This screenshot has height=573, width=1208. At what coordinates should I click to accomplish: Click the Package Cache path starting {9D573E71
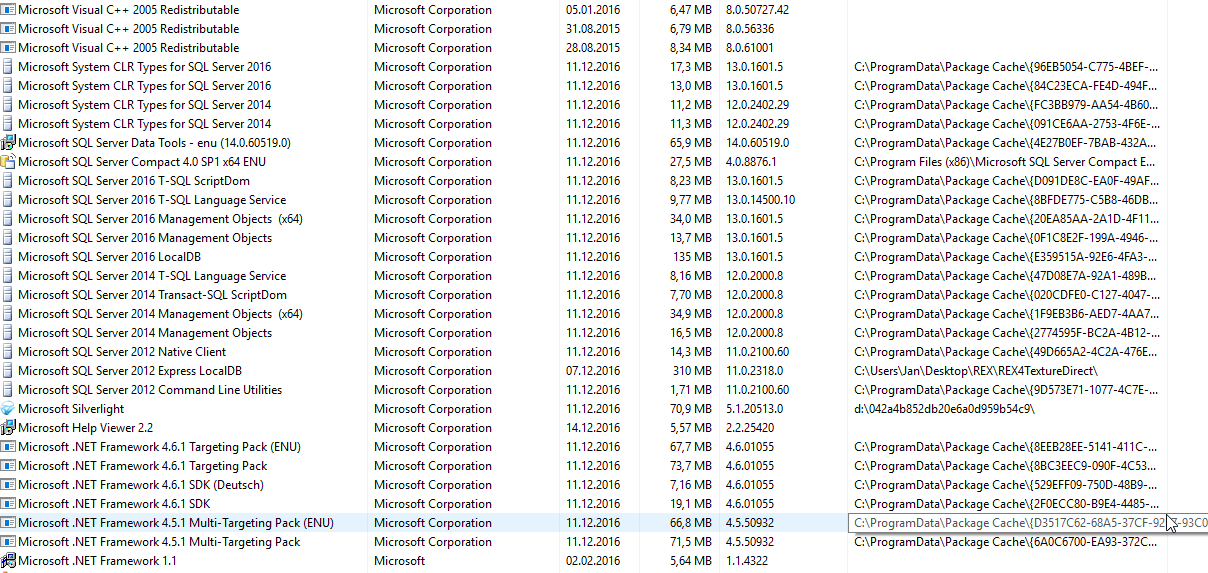1007,390
